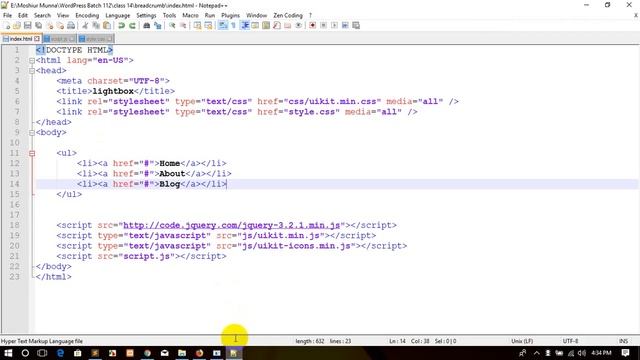Open the View menu
The height and width of the screenshot is (360, 640).
[x=63, y=15]
